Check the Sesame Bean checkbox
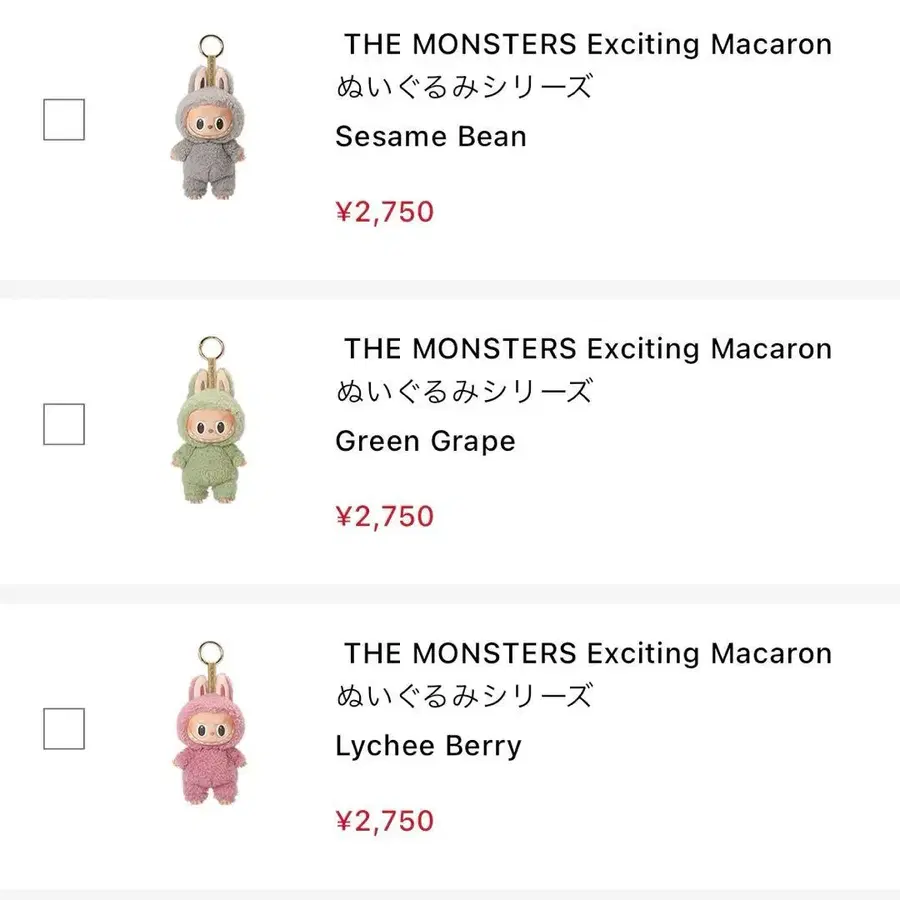The height and width of the screenshot is (900, 900). (64, 120)
